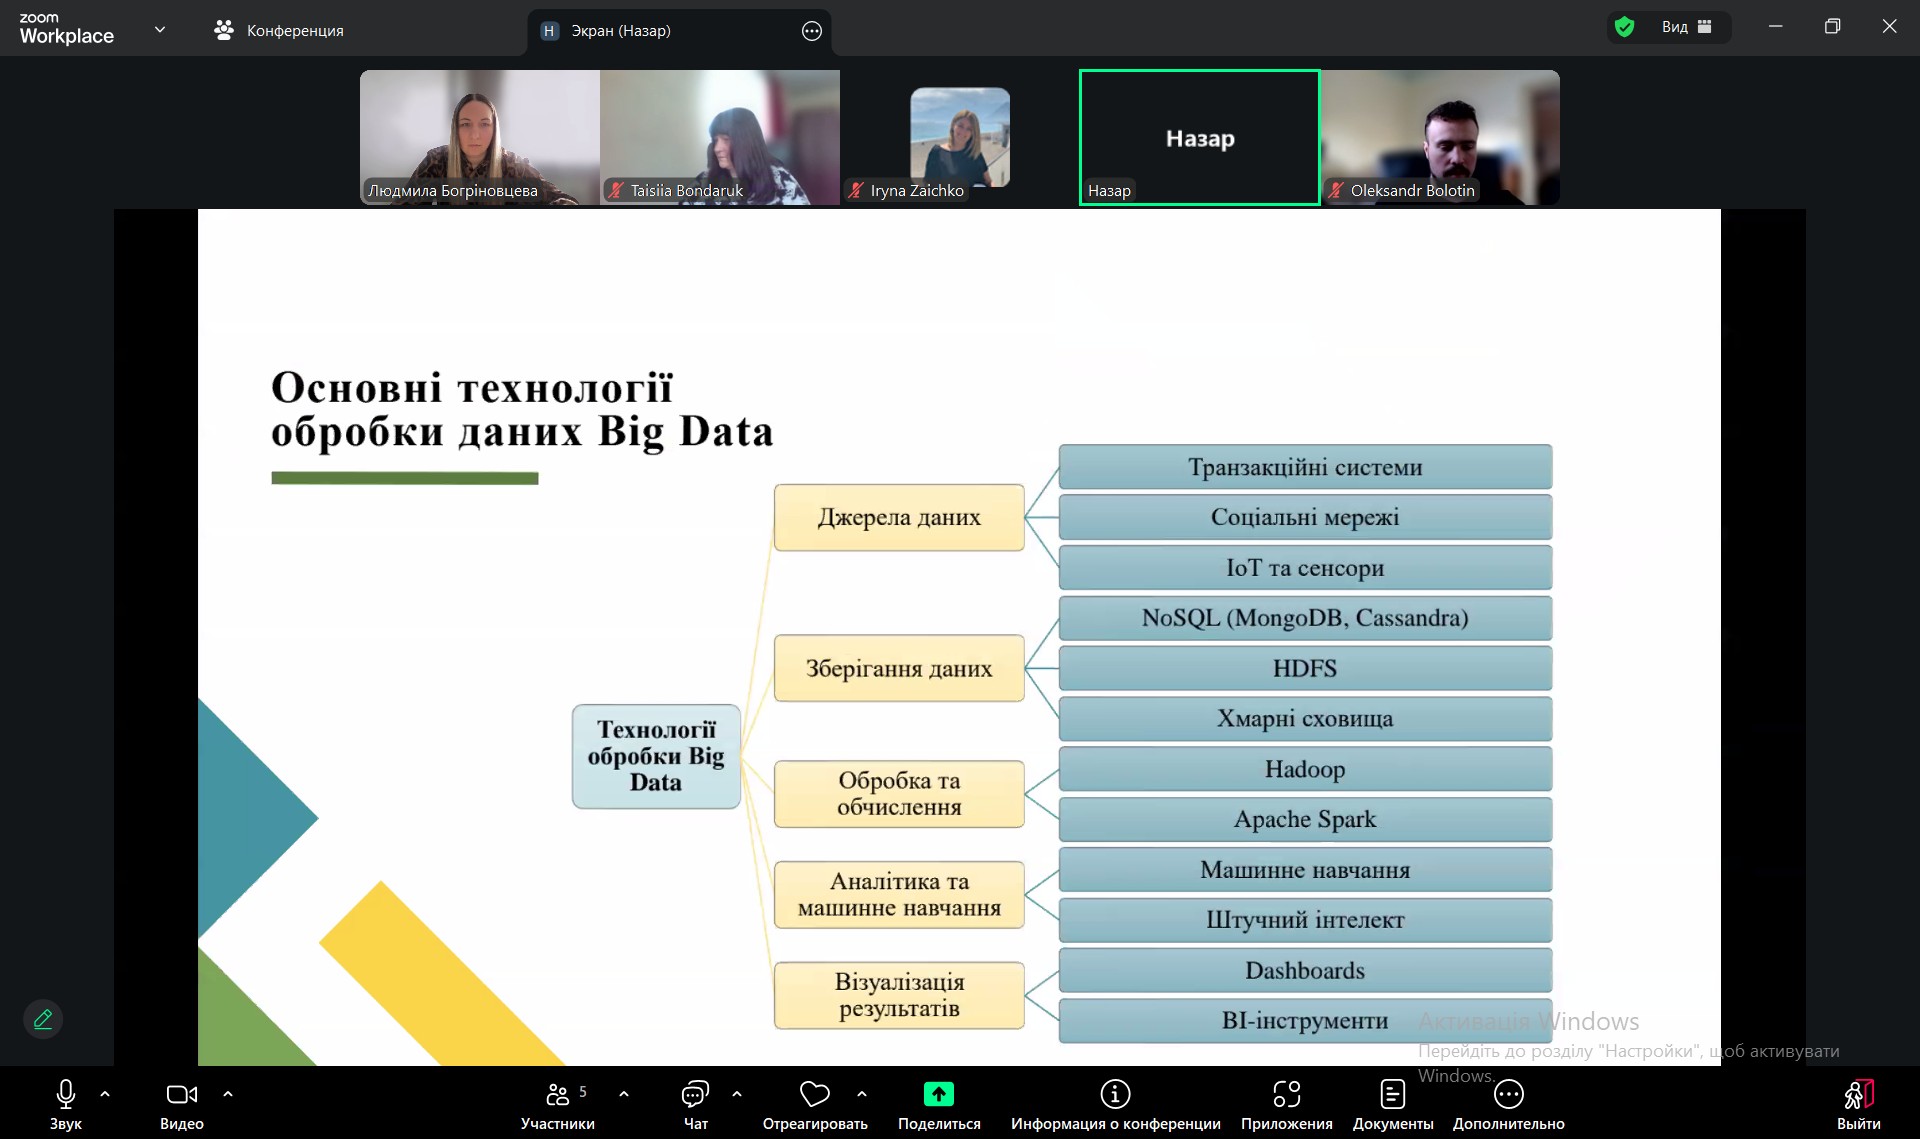
Task: Switch to the Конференция tab
Action: point(279,30)
